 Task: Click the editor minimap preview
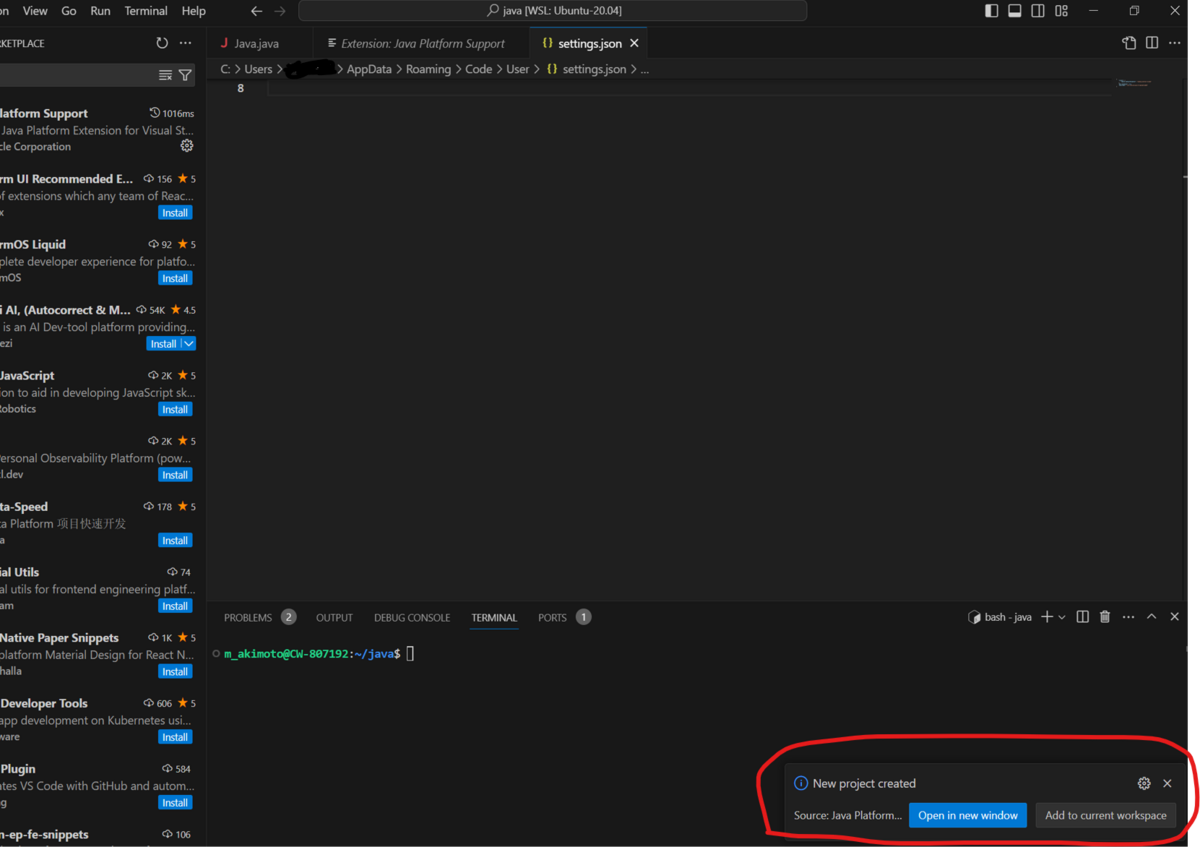1134,83
